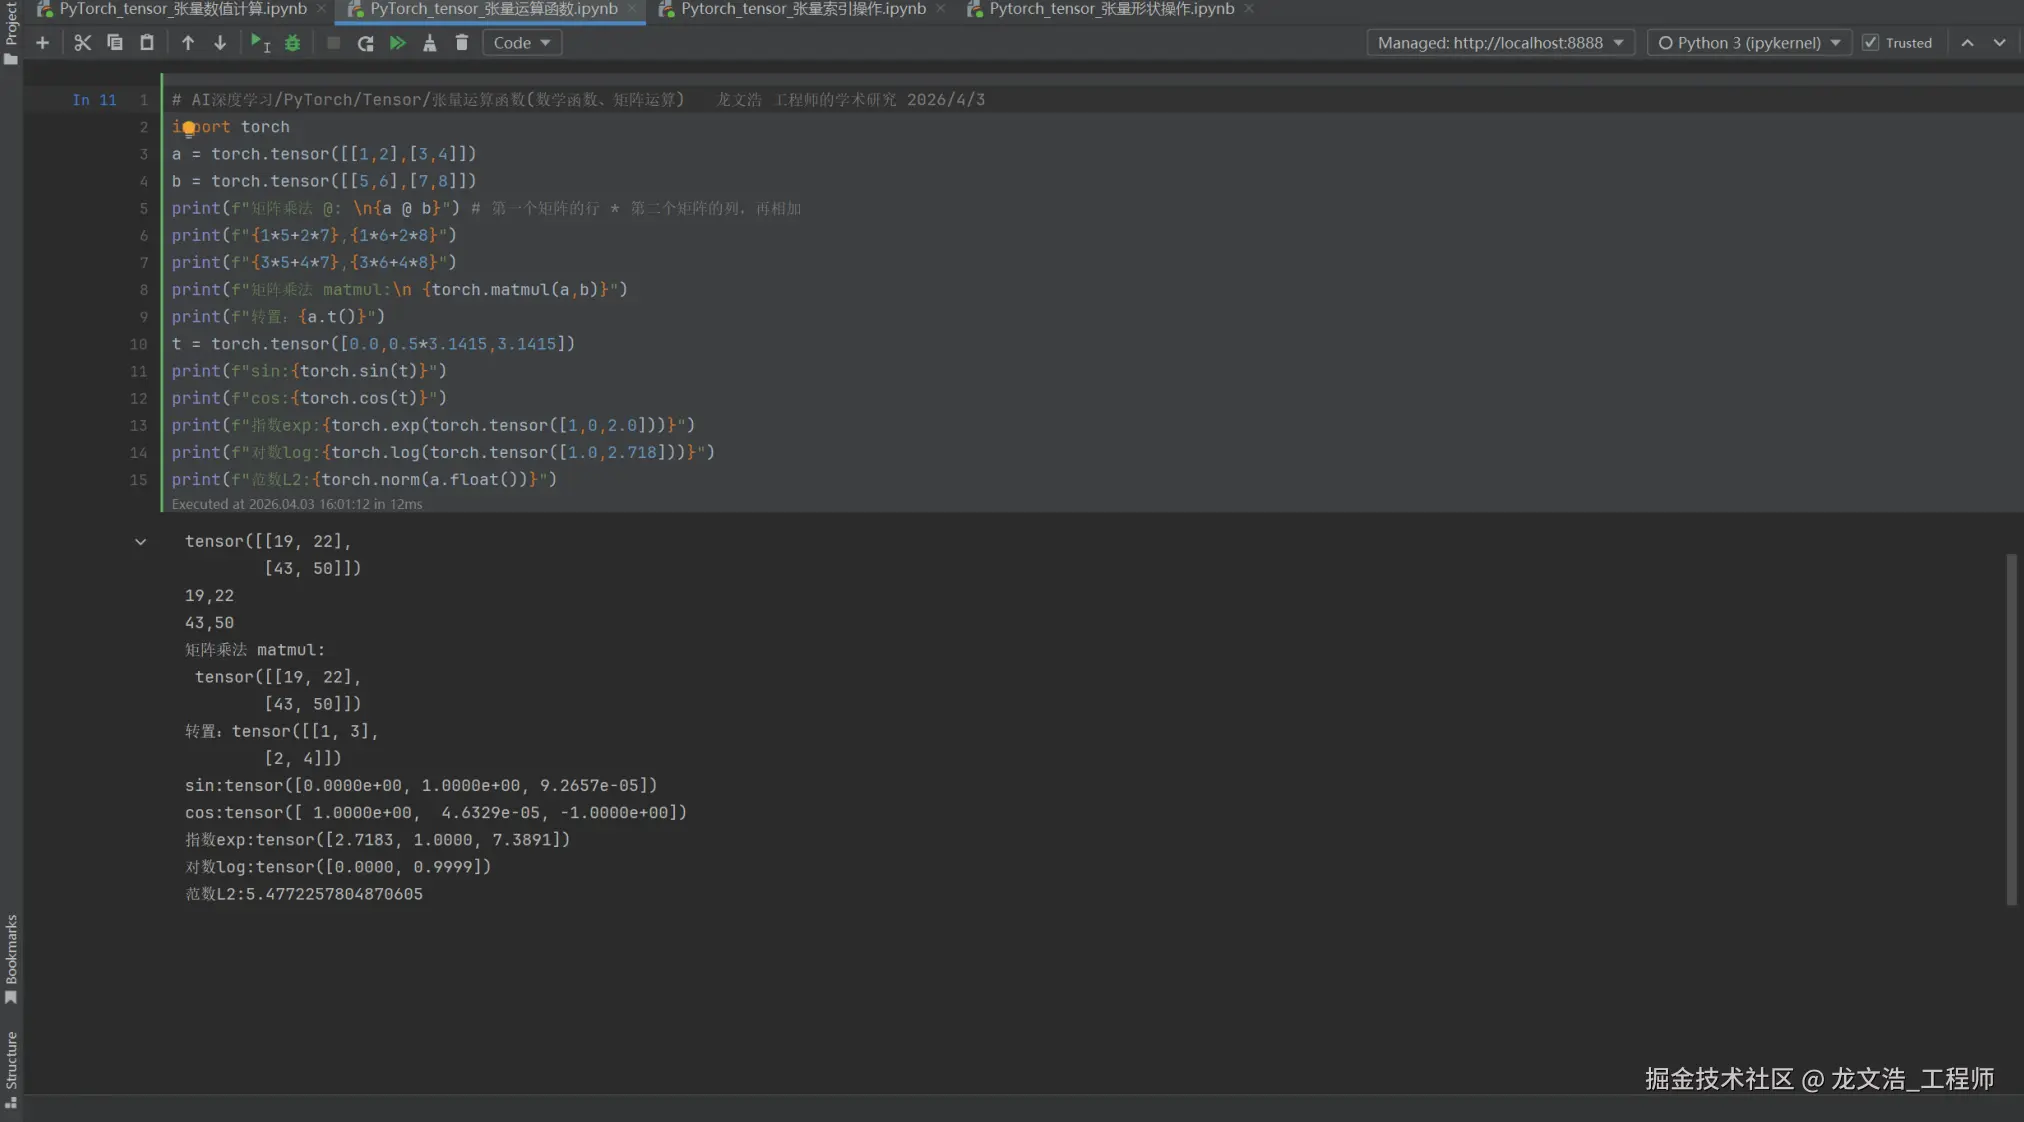Open the Managed localhost:8888 server dropdown
The image size is (2024, 1122).
pyautogui.click(x=1500, y=43)
